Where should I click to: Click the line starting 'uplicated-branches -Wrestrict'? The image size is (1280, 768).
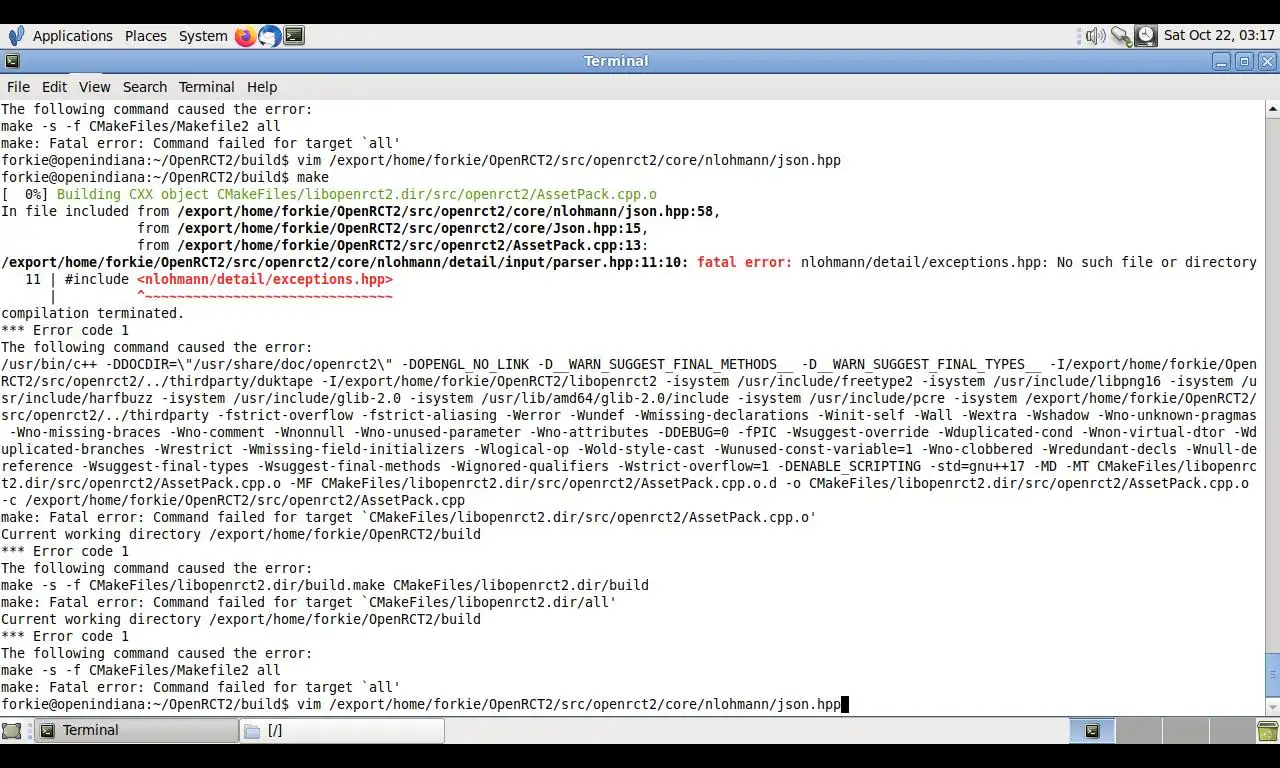[629, 449]
